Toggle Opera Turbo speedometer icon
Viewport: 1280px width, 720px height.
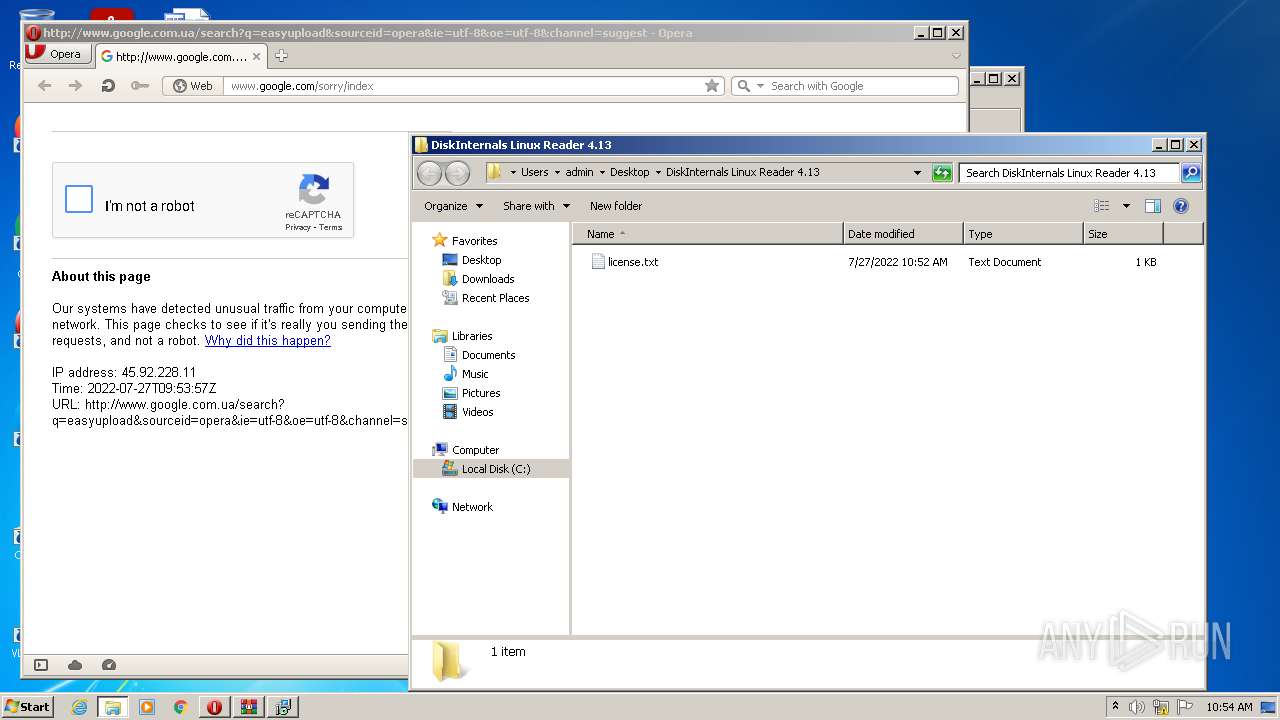click(x=109, y=665)
